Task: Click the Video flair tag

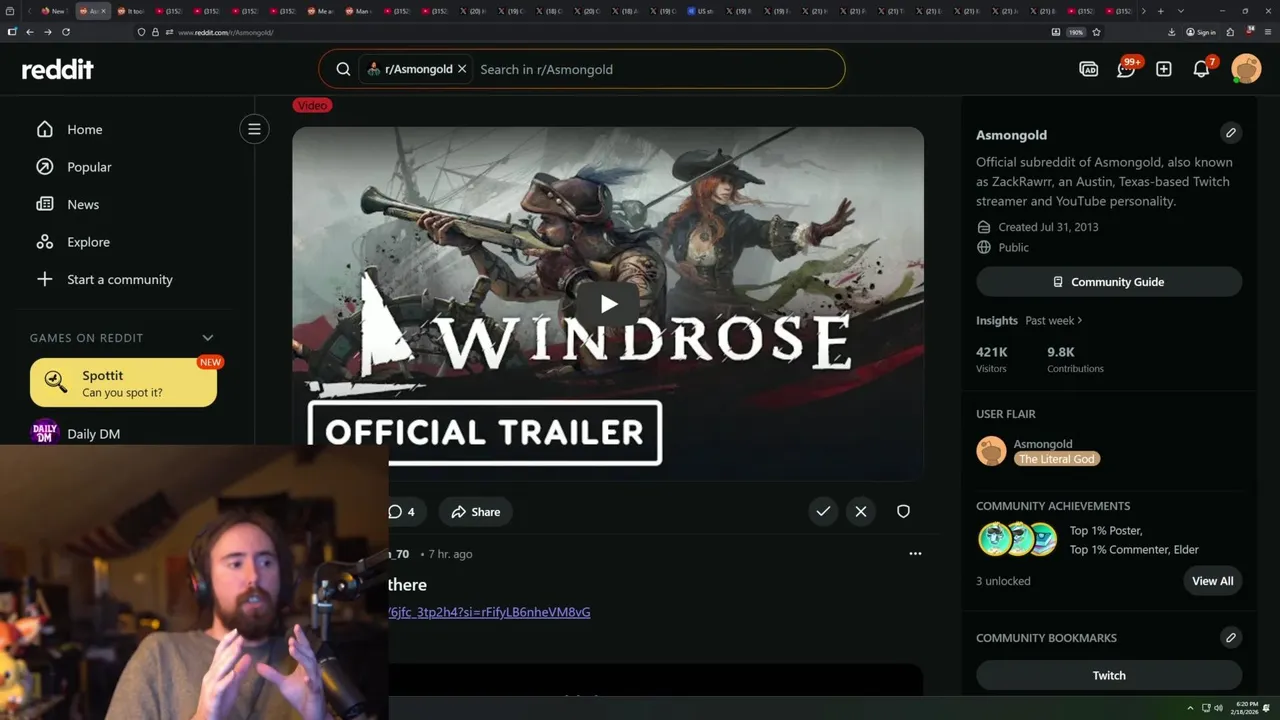Action: tap(312, 105)
